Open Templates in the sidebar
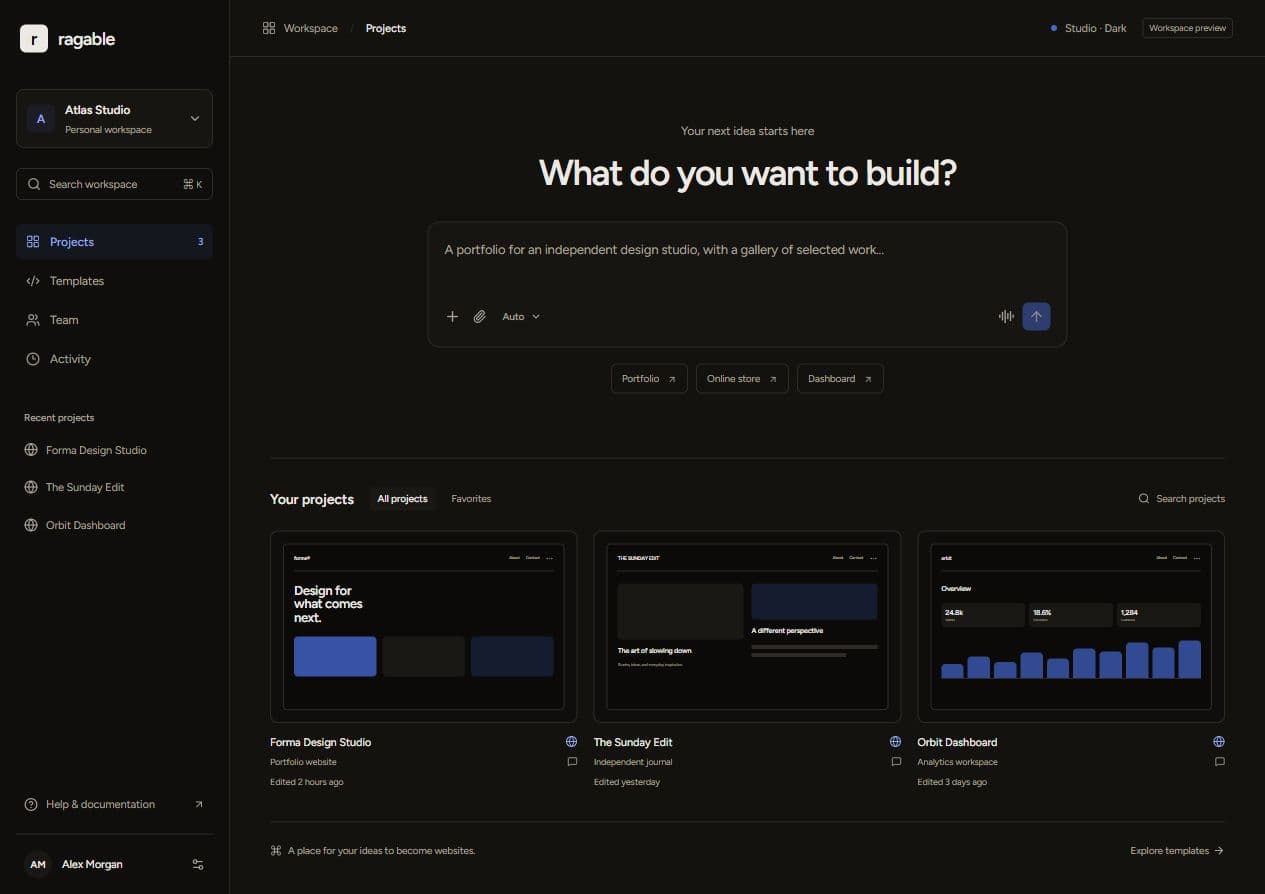Viewport: 1265px width, 894px height. click(x=114, y=281)
